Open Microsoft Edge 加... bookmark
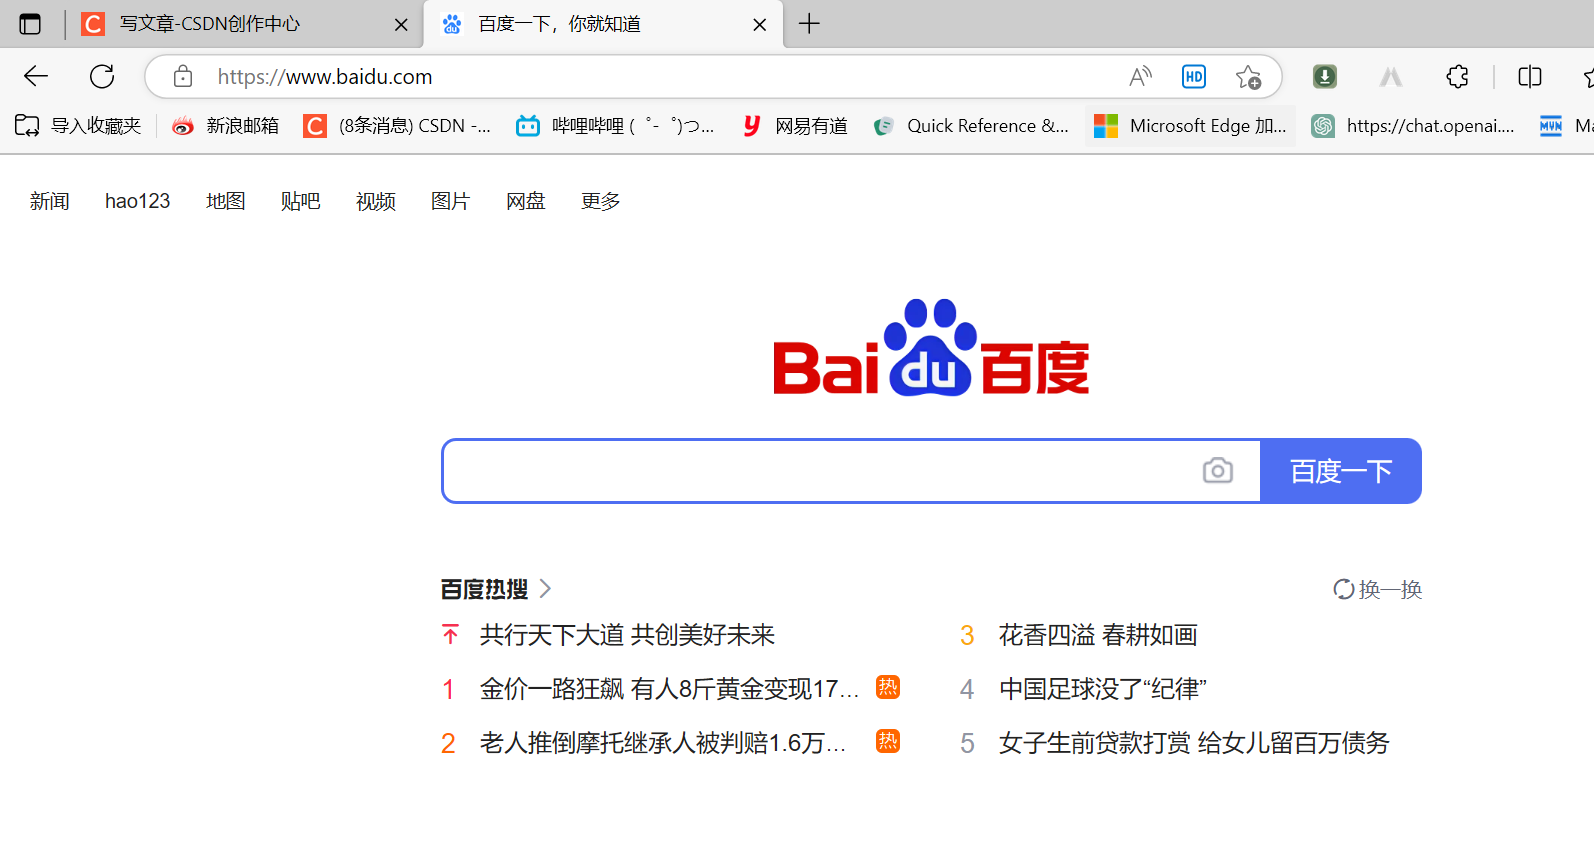Image resolution: width=1594 pixels, height=862 pixels. pyautogui.click(x=1190, y=126)
